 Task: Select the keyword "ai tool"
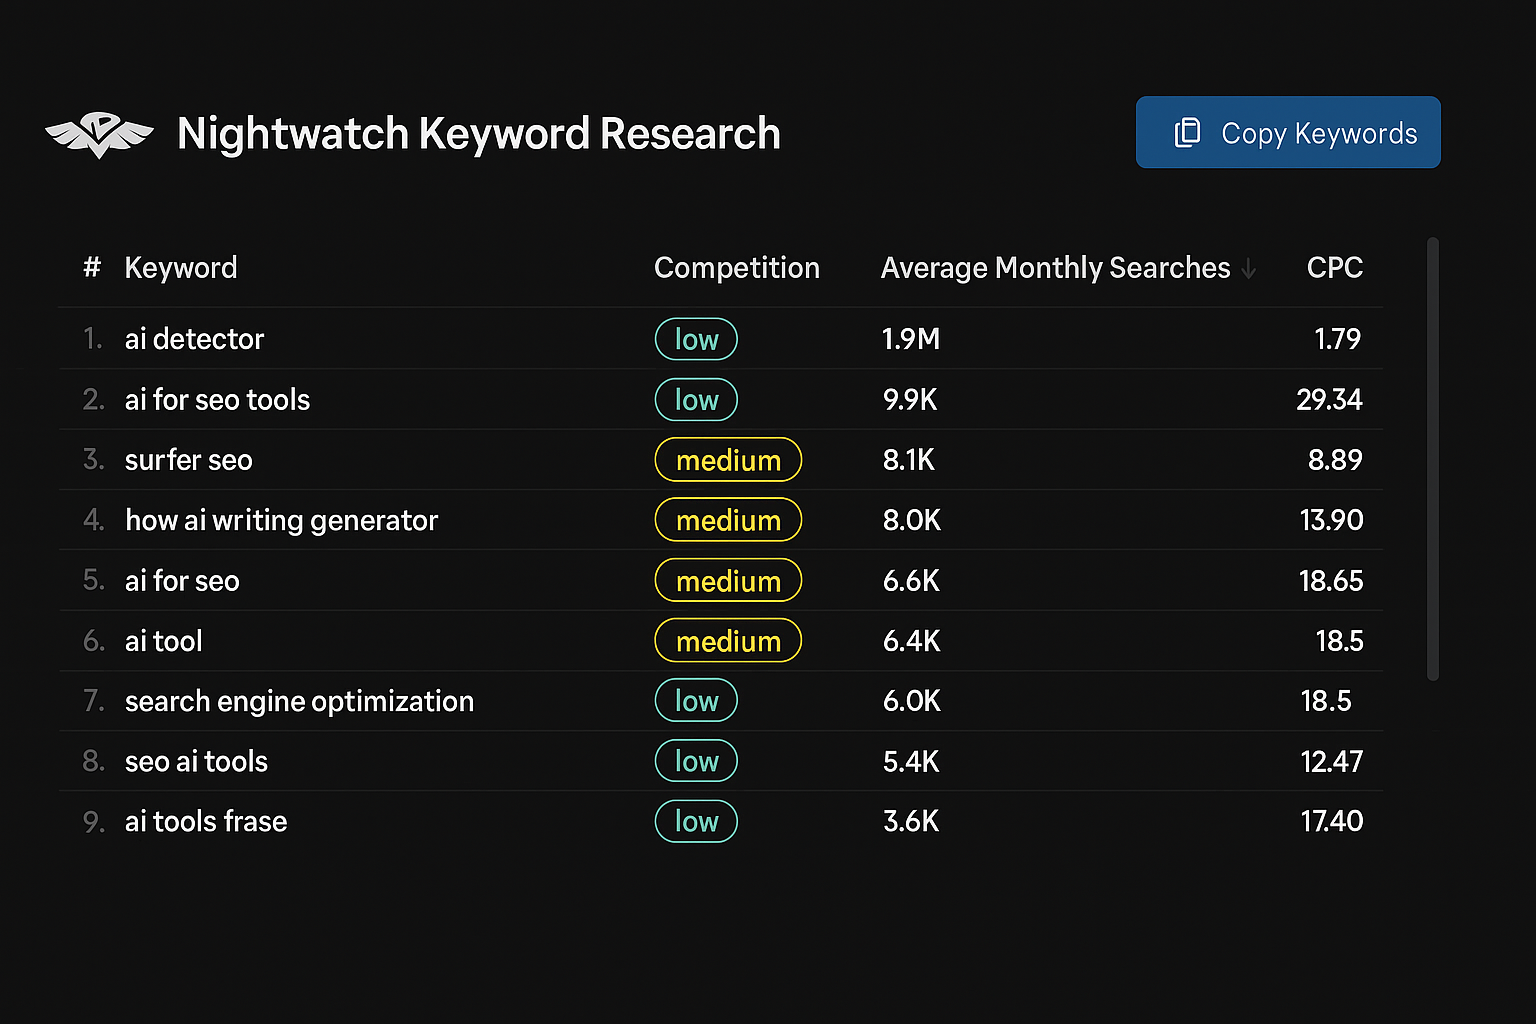point(163,641)
